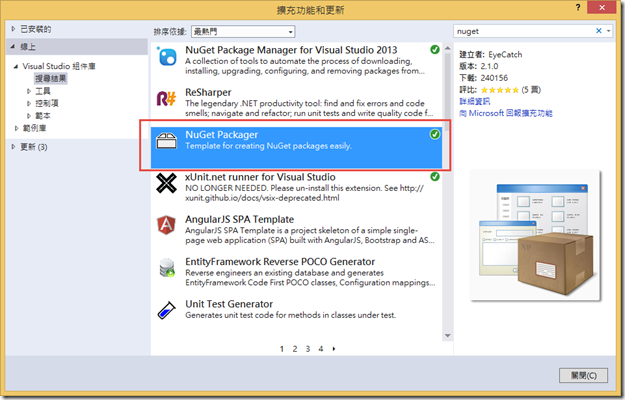This screenshot has width=625, height=400.
Task: Click the EntityFramework Reverse POCO Generator icon
Action: coord(167,267)
